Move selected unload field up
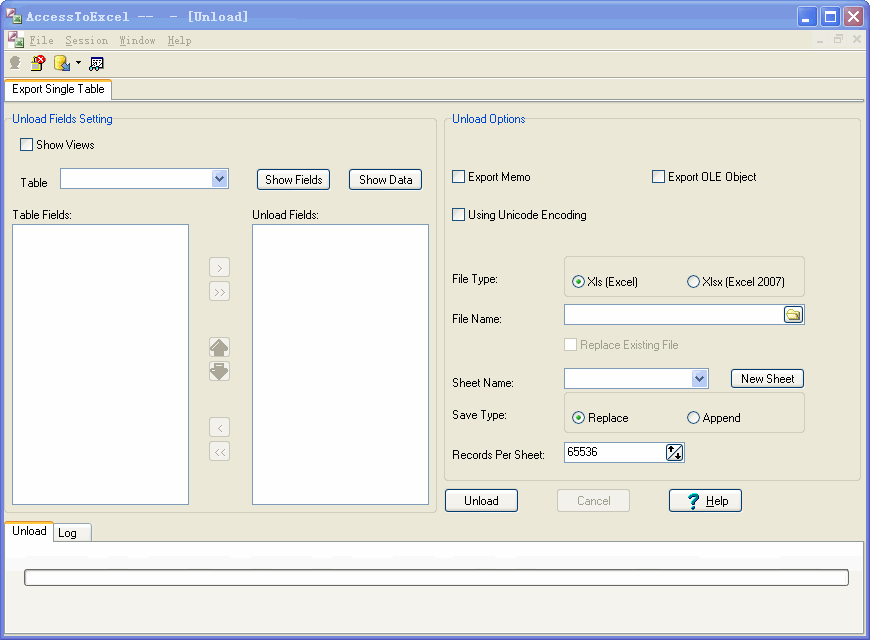Screen dimensions: 870x640 point(219,347)
